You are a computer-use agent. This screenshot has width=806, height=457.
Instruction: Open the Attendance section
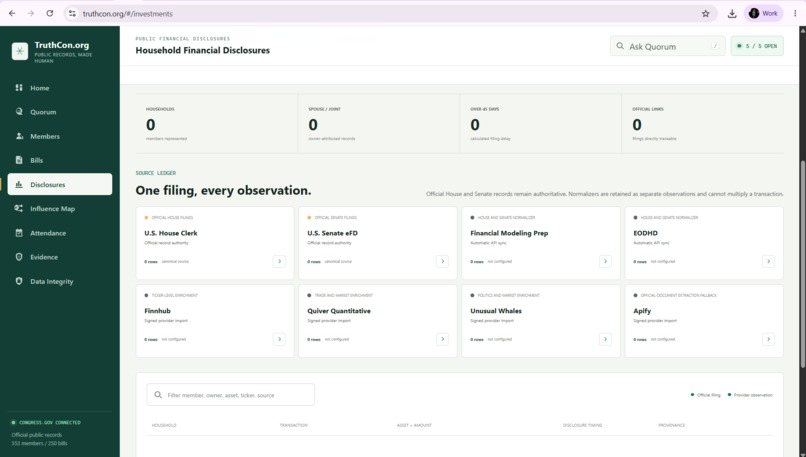[60, 233]
